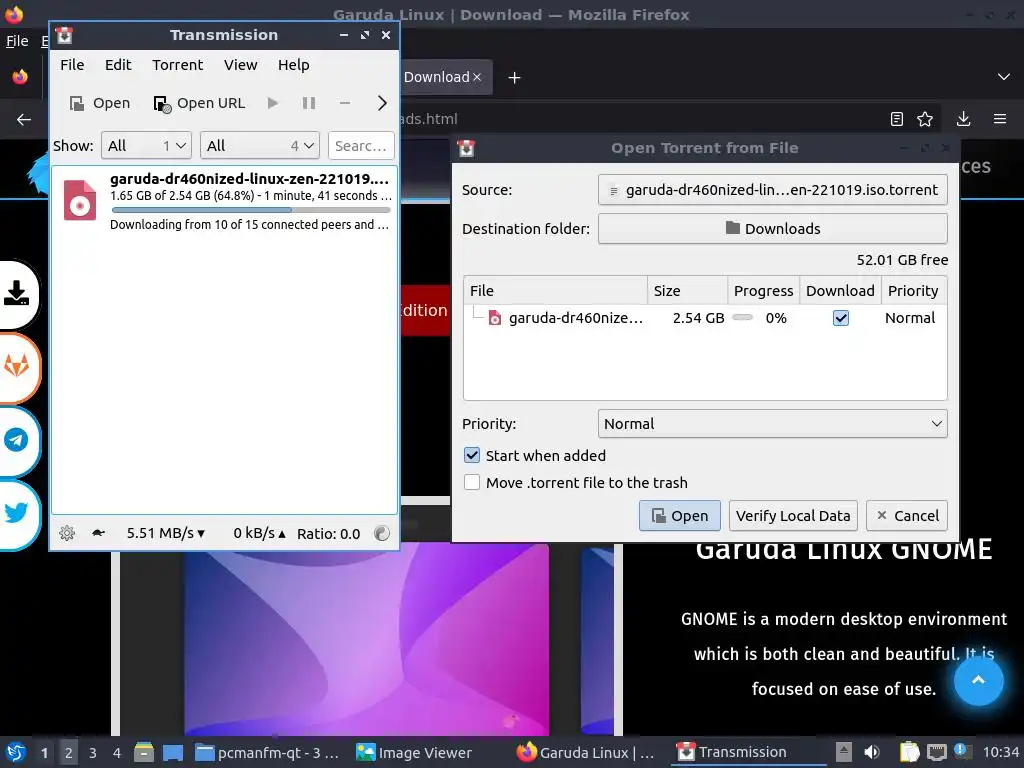Viewport: 1024px width, 768px height.
Task: Click the download icon in website sidebar
Action: click(16, 293)
